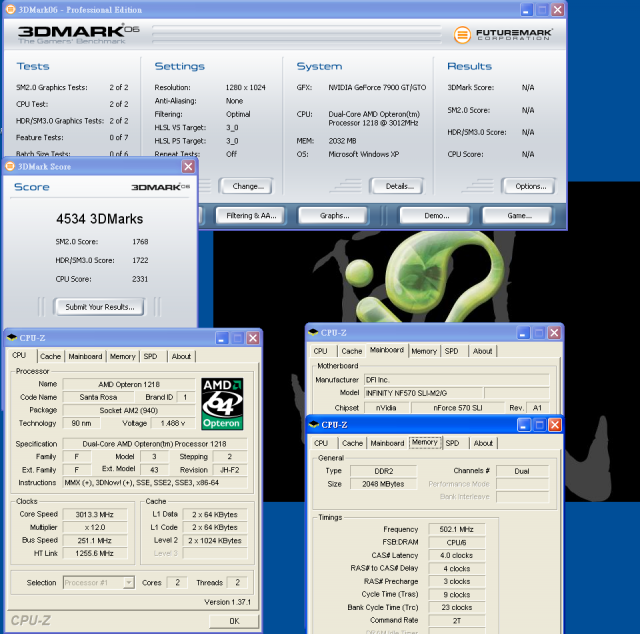Close the CPU-Z Memory window
Viewport: 640px width, 634px height.
coord(555,425)
